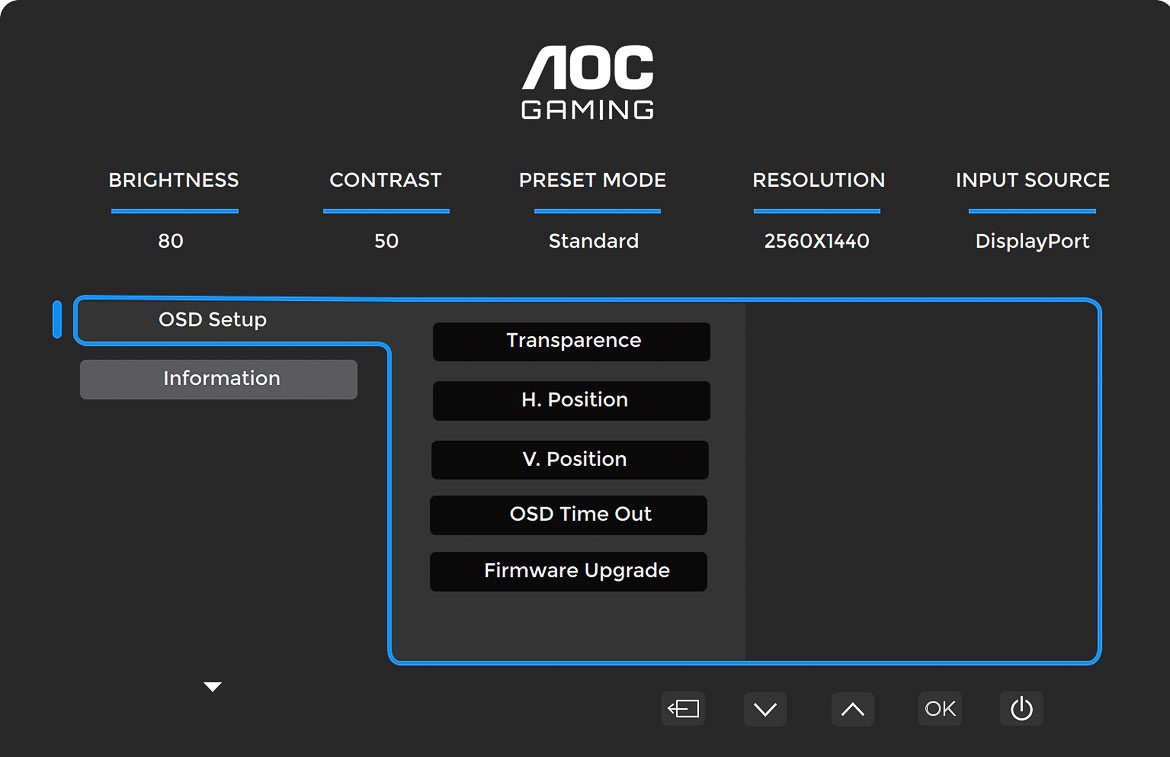Screen dimensions: 1170x757
Task: Click the Contrast value 50
Action: [386, 241]
